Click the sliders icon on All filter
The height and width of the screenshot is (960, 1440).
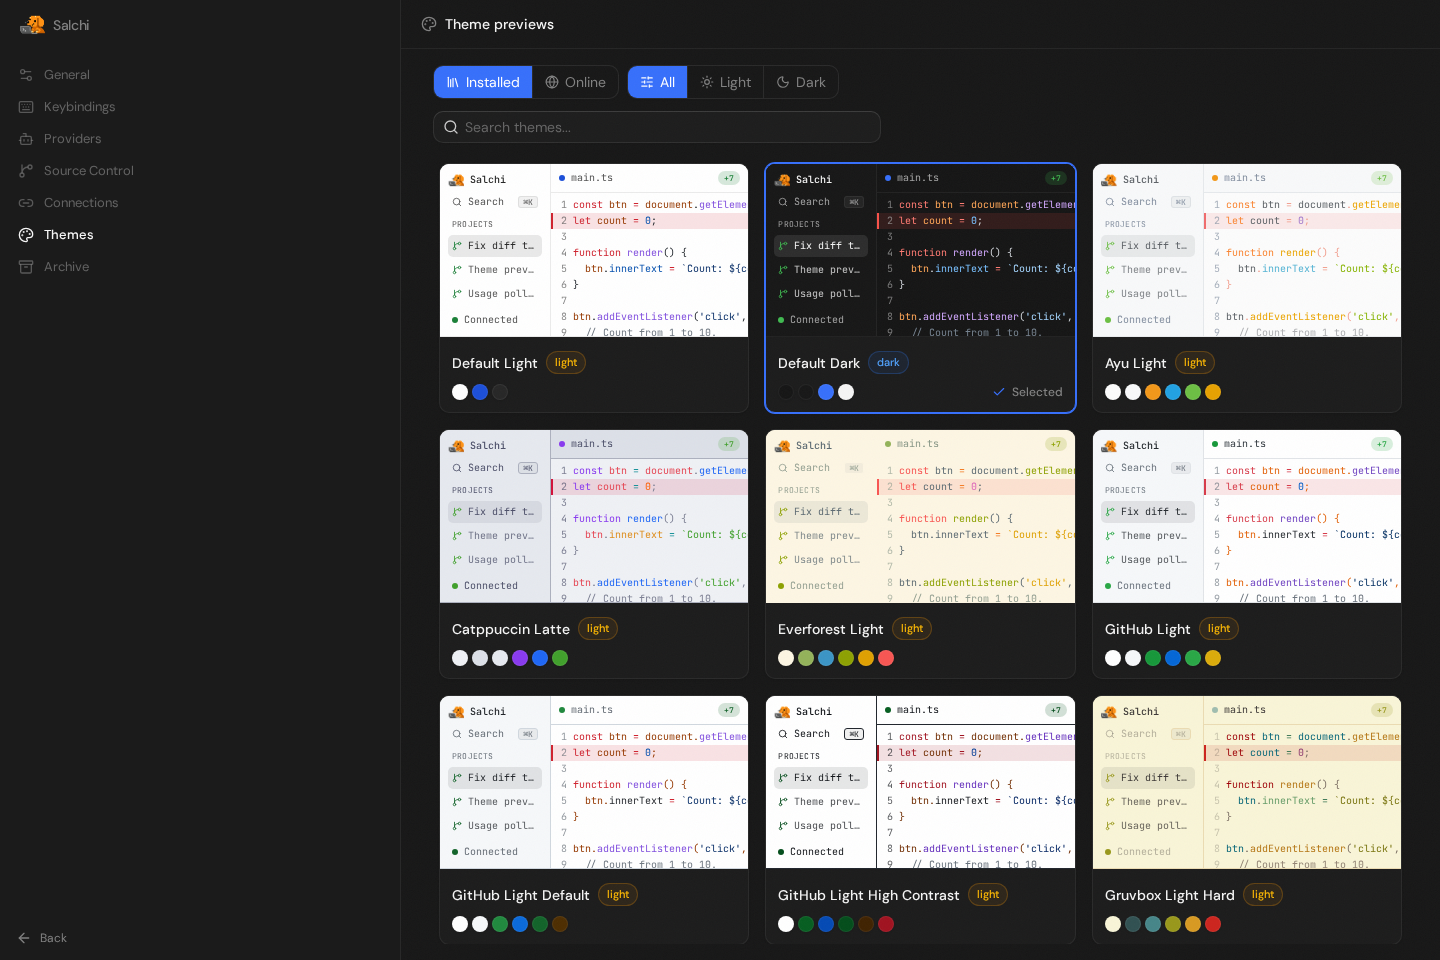[647, 82]
